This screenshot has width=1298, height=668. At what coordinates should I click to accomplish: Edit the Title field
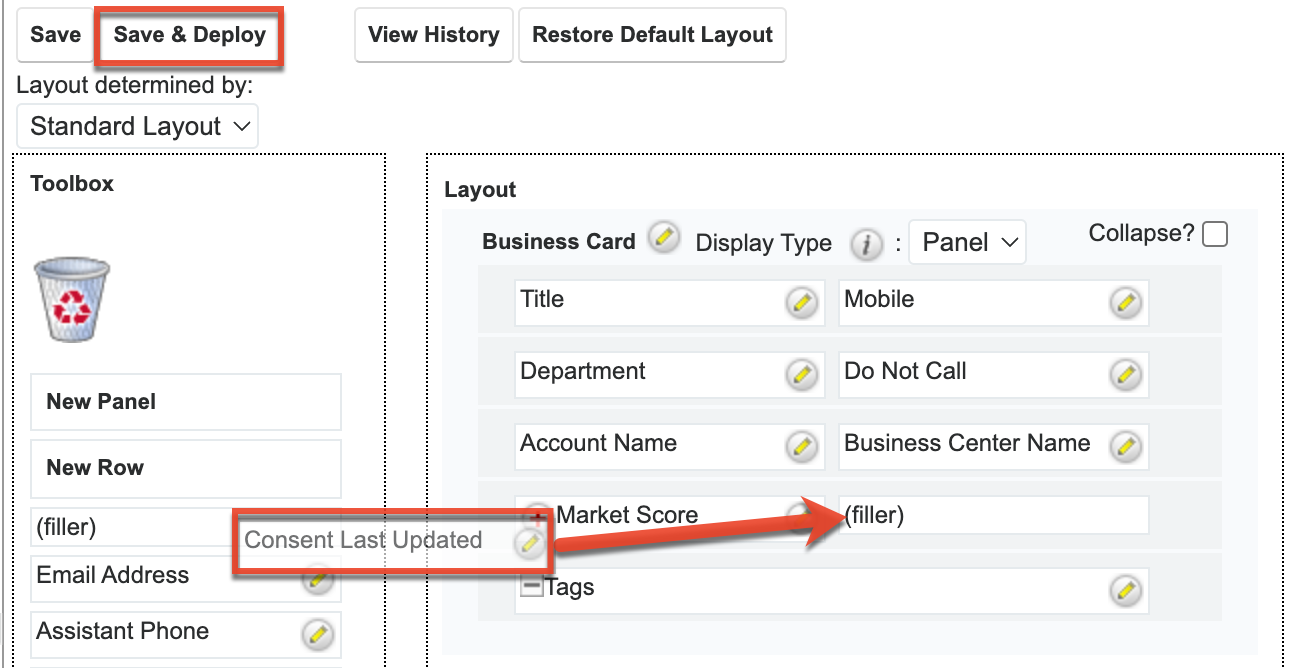point(802,303)
